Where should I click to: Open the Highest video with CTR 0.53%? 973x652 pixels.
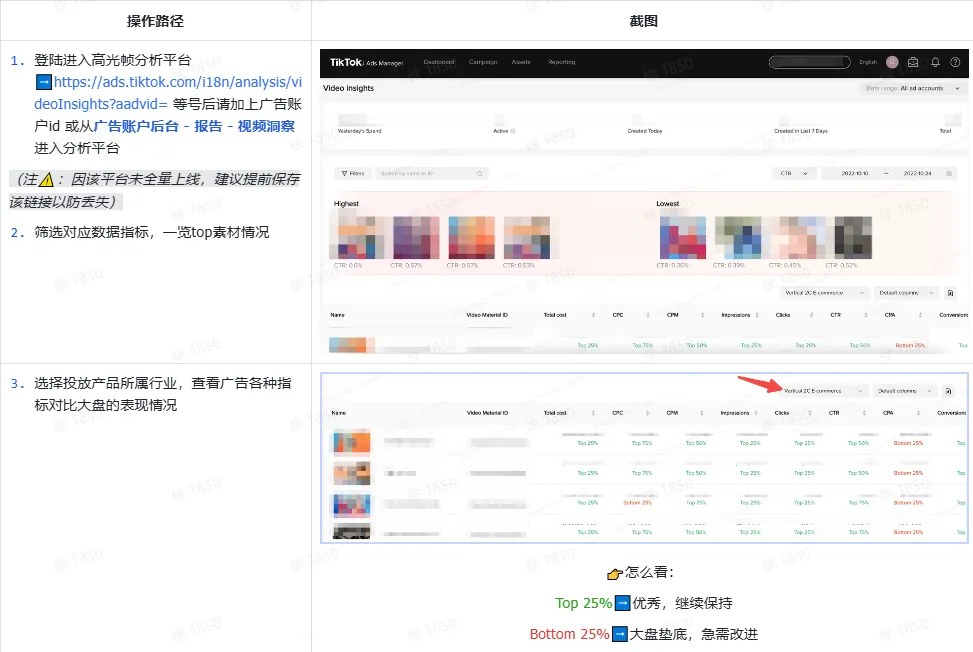pyautogui.click(x=527, y=238)
